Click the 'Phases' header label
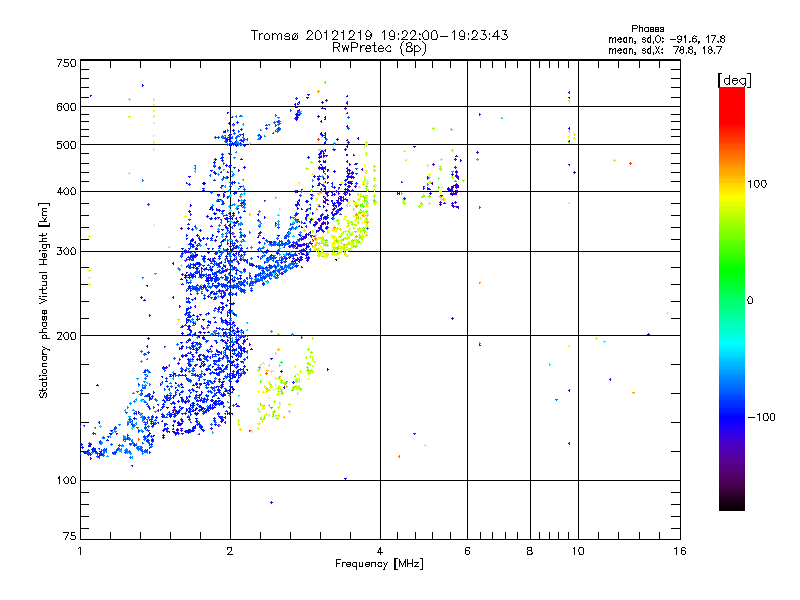The image size is (800, 600). point(647,29)
